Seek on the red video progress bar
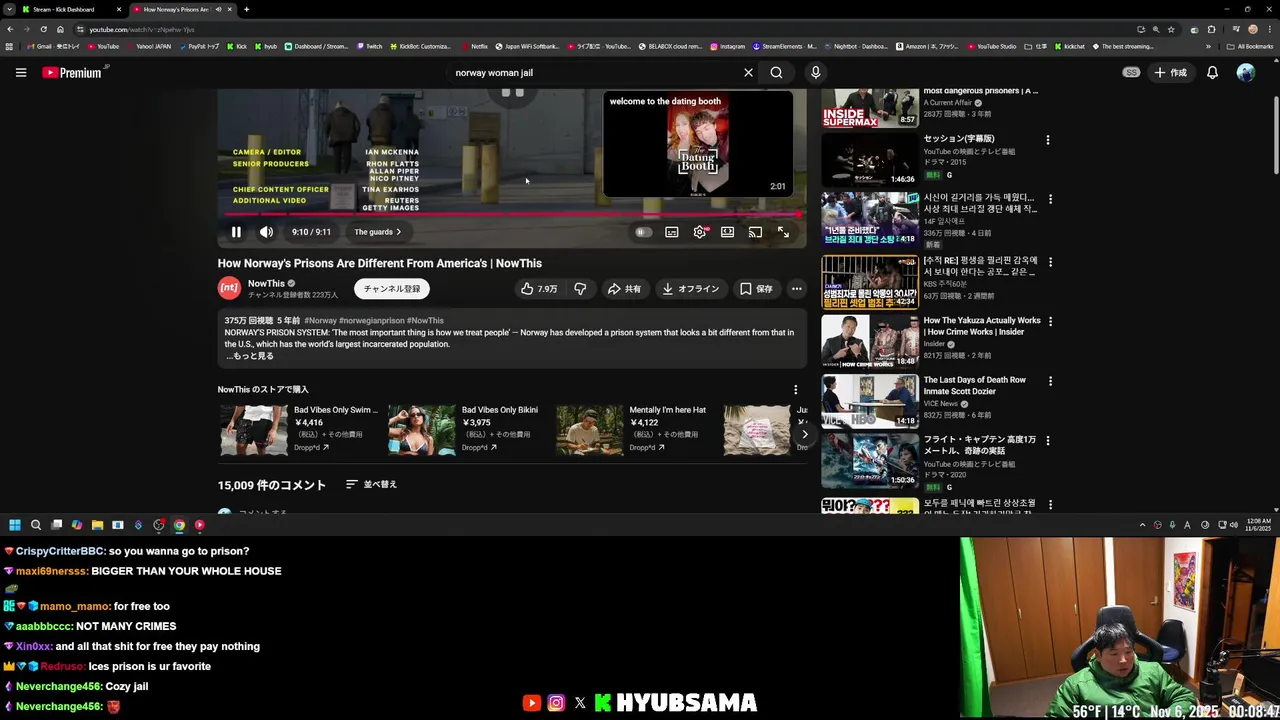1280x720 pixels. point(512,214)
